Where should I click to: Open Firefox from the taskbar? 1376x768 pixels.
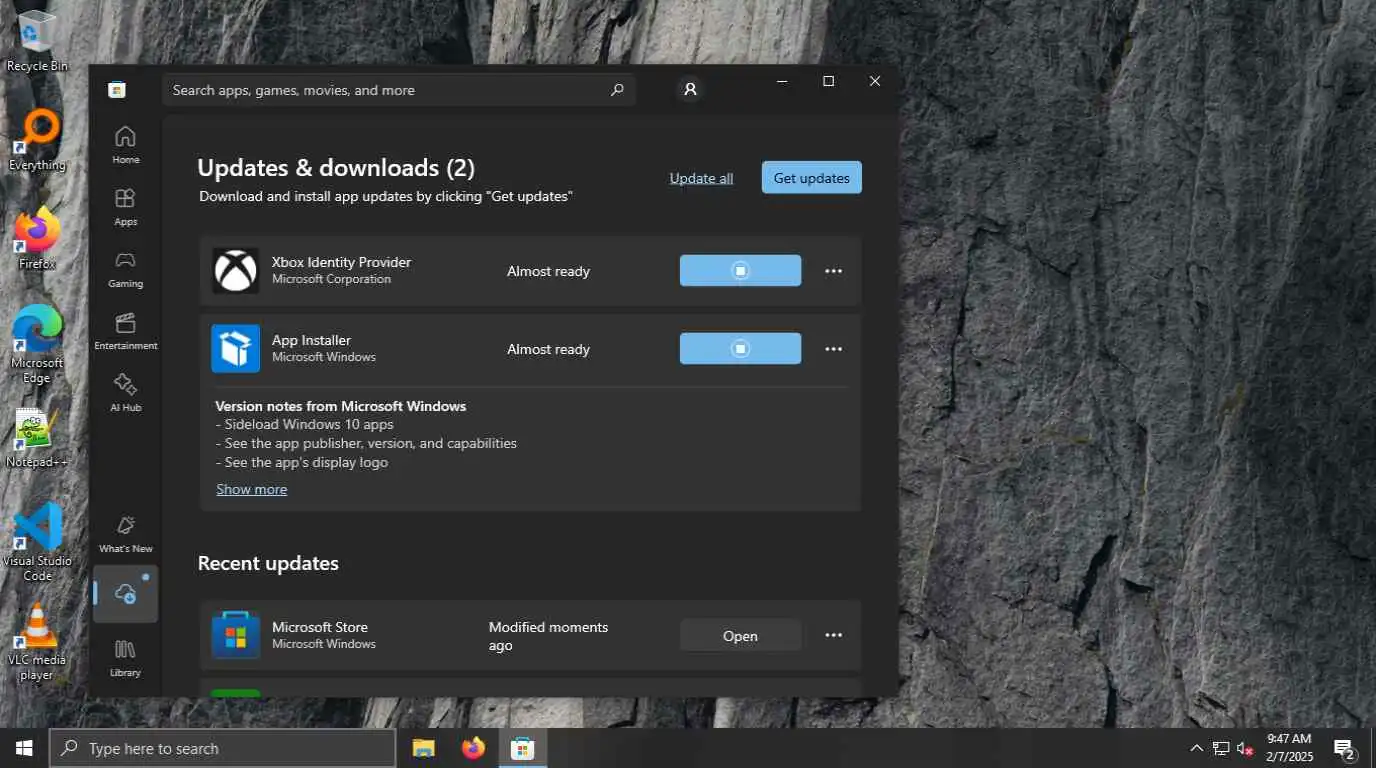pyautogui.click(x=473, y=748)
